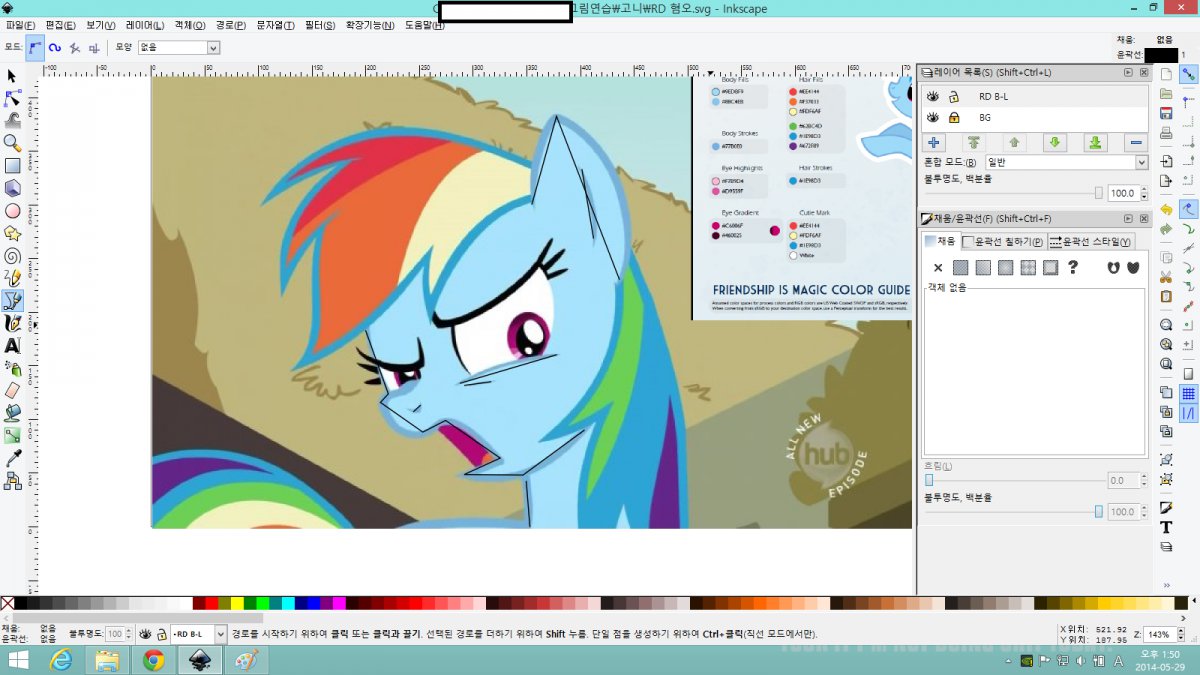The image size is (1200, 675).
Task: Select the Selector arrow tool
Action: (x=12, y=75)
